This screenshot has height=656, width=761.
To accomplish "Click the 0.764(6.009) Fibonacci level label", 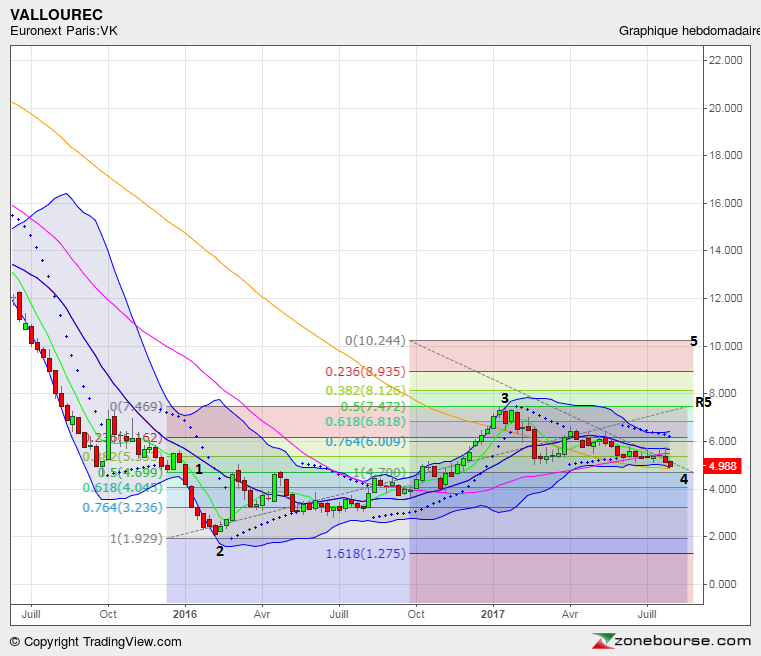I will pyautogui.click(x=365, y=442).
